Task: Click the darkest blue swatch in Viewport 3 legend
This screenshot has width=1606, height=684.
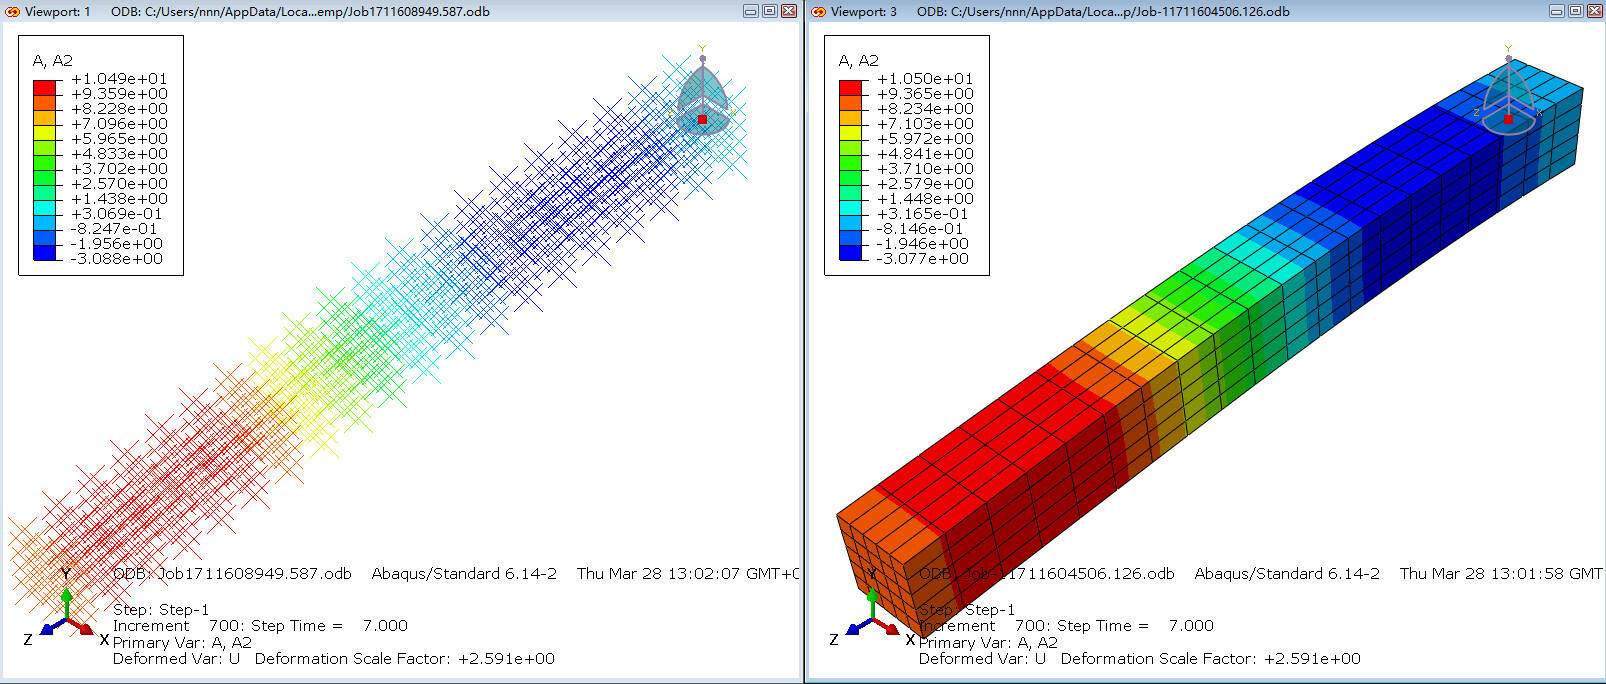Action: coord(851,252)
